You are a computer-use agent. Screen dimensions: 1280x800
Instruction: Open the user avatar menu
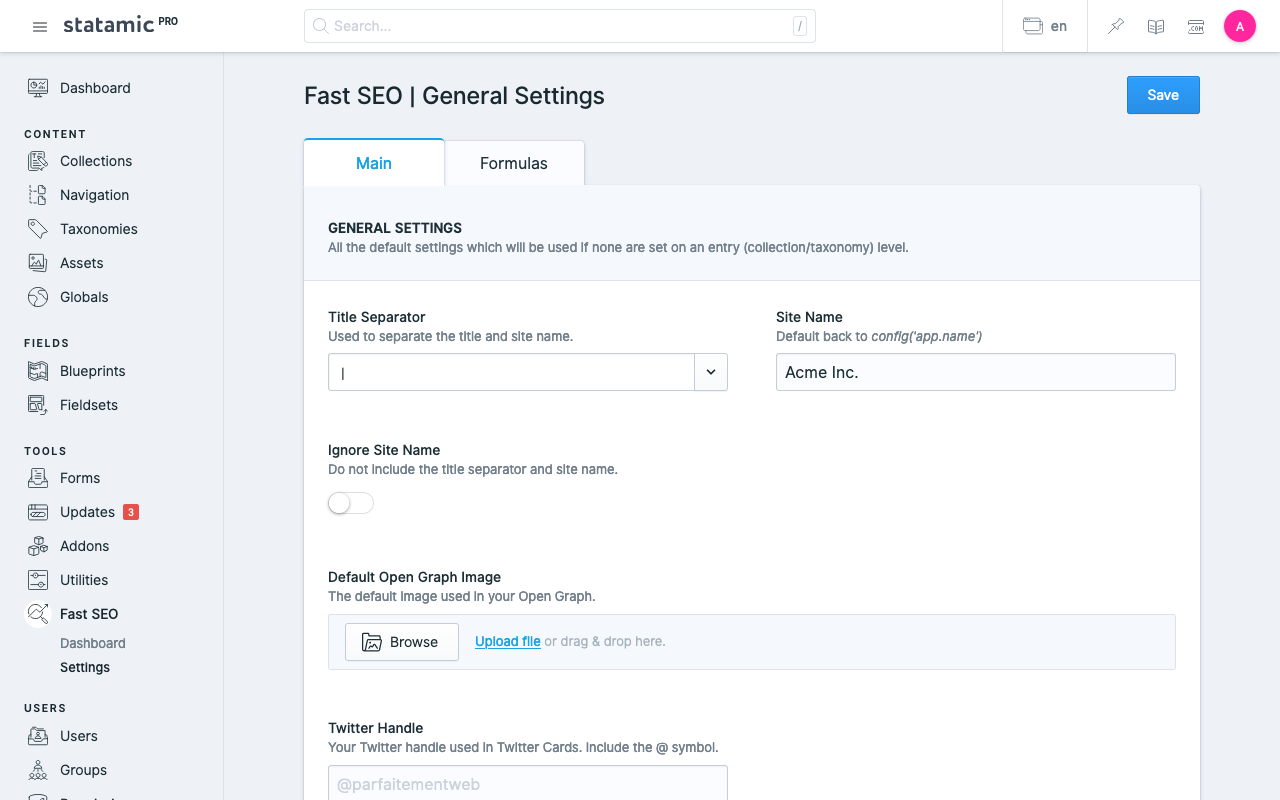(1240, 27)
